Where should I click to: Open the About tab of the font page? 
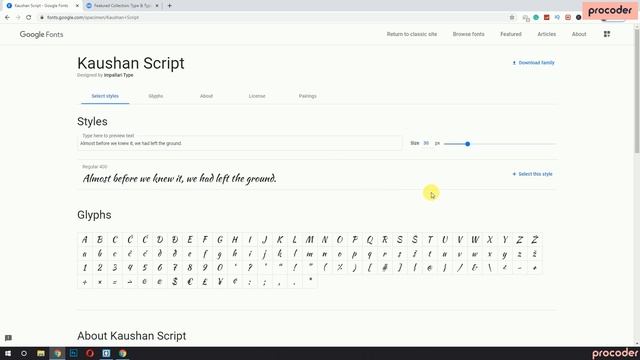pos(207,96)
